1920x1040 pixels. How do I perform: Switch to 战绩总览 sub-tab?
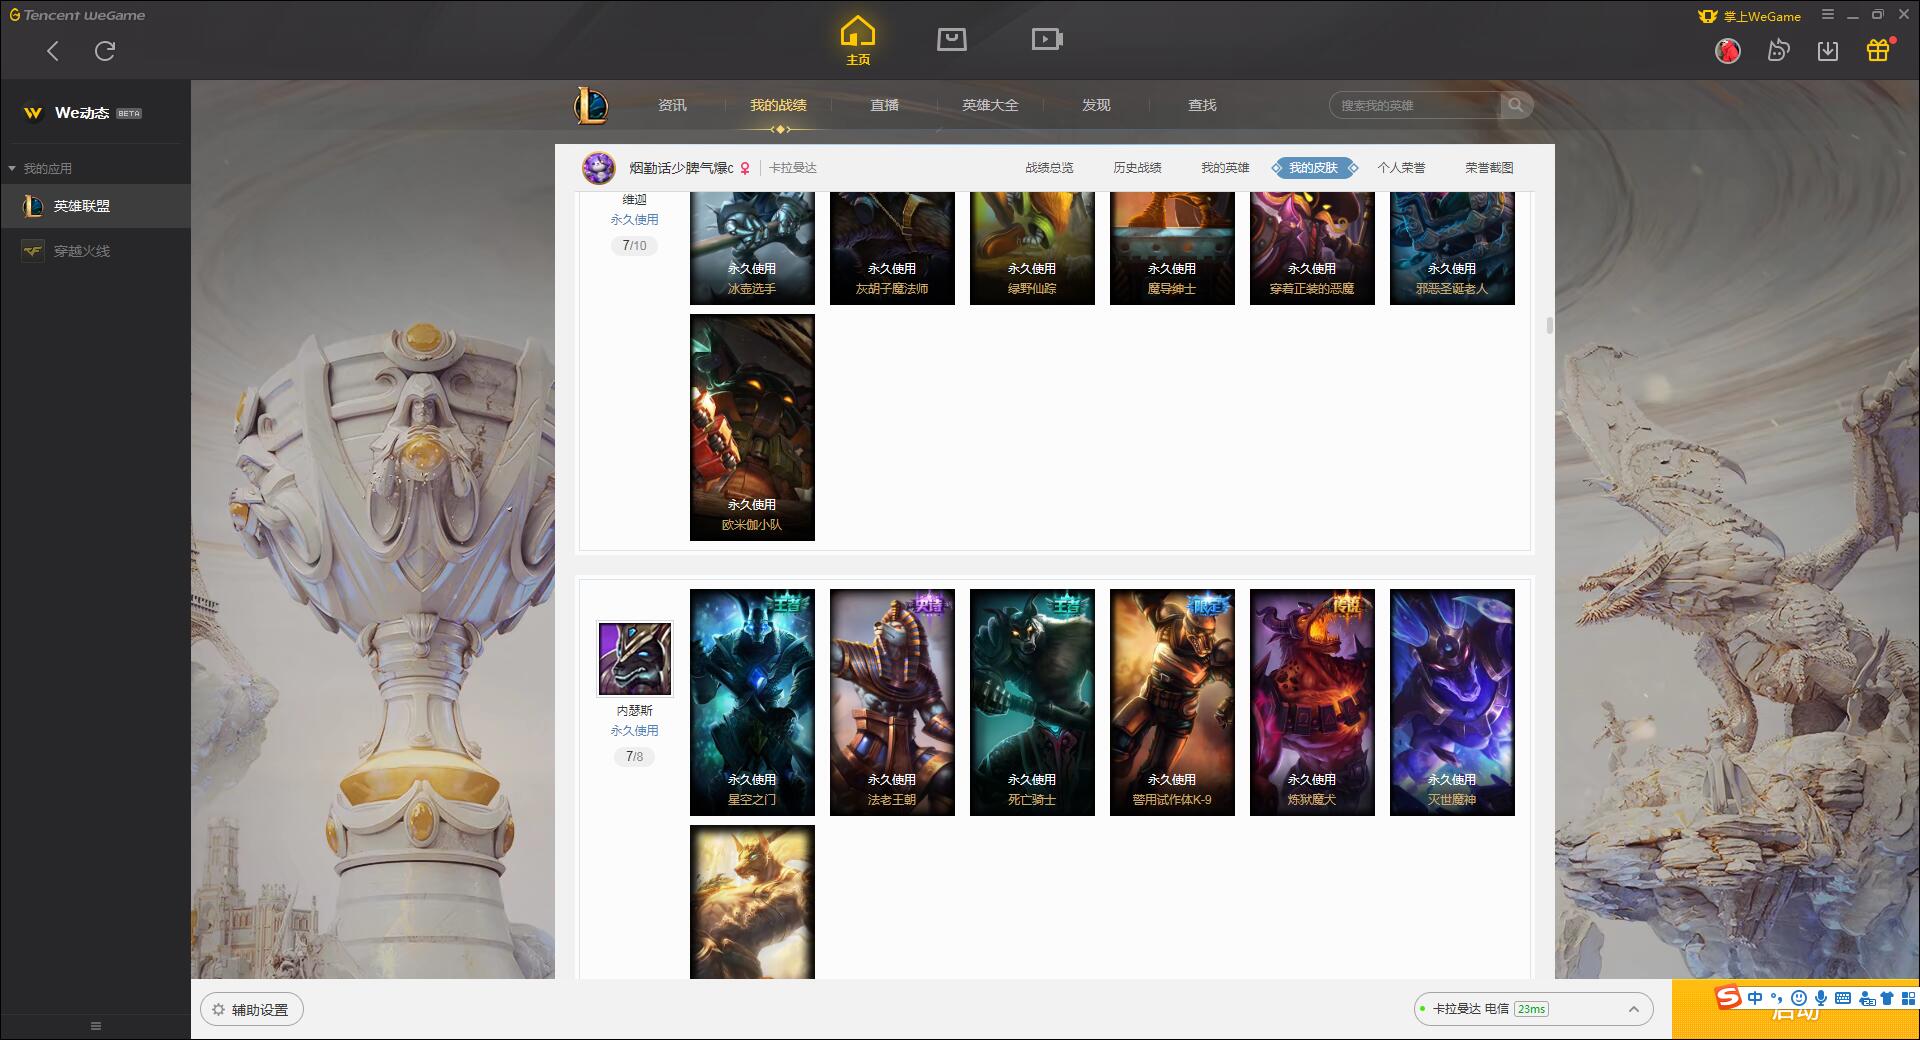[1049, 168]
